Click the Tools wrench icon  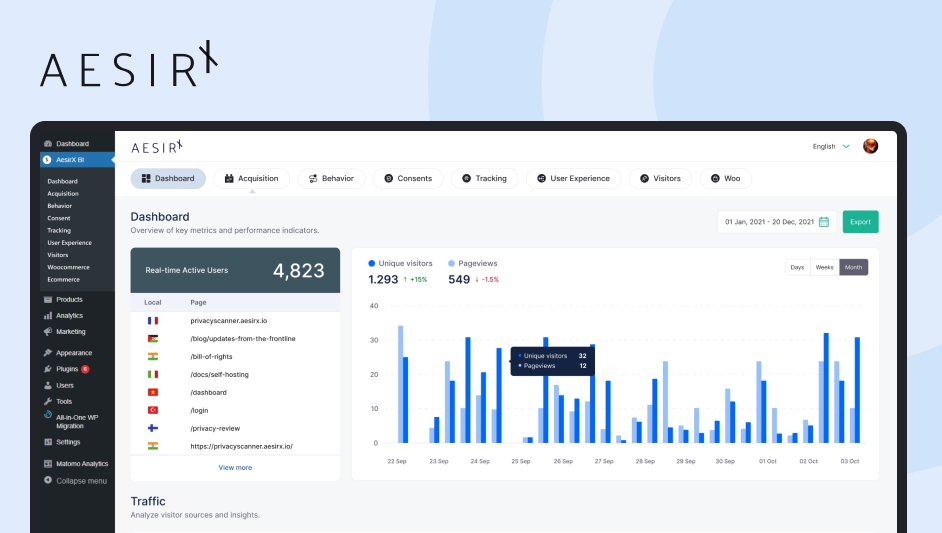coord(47,401)
